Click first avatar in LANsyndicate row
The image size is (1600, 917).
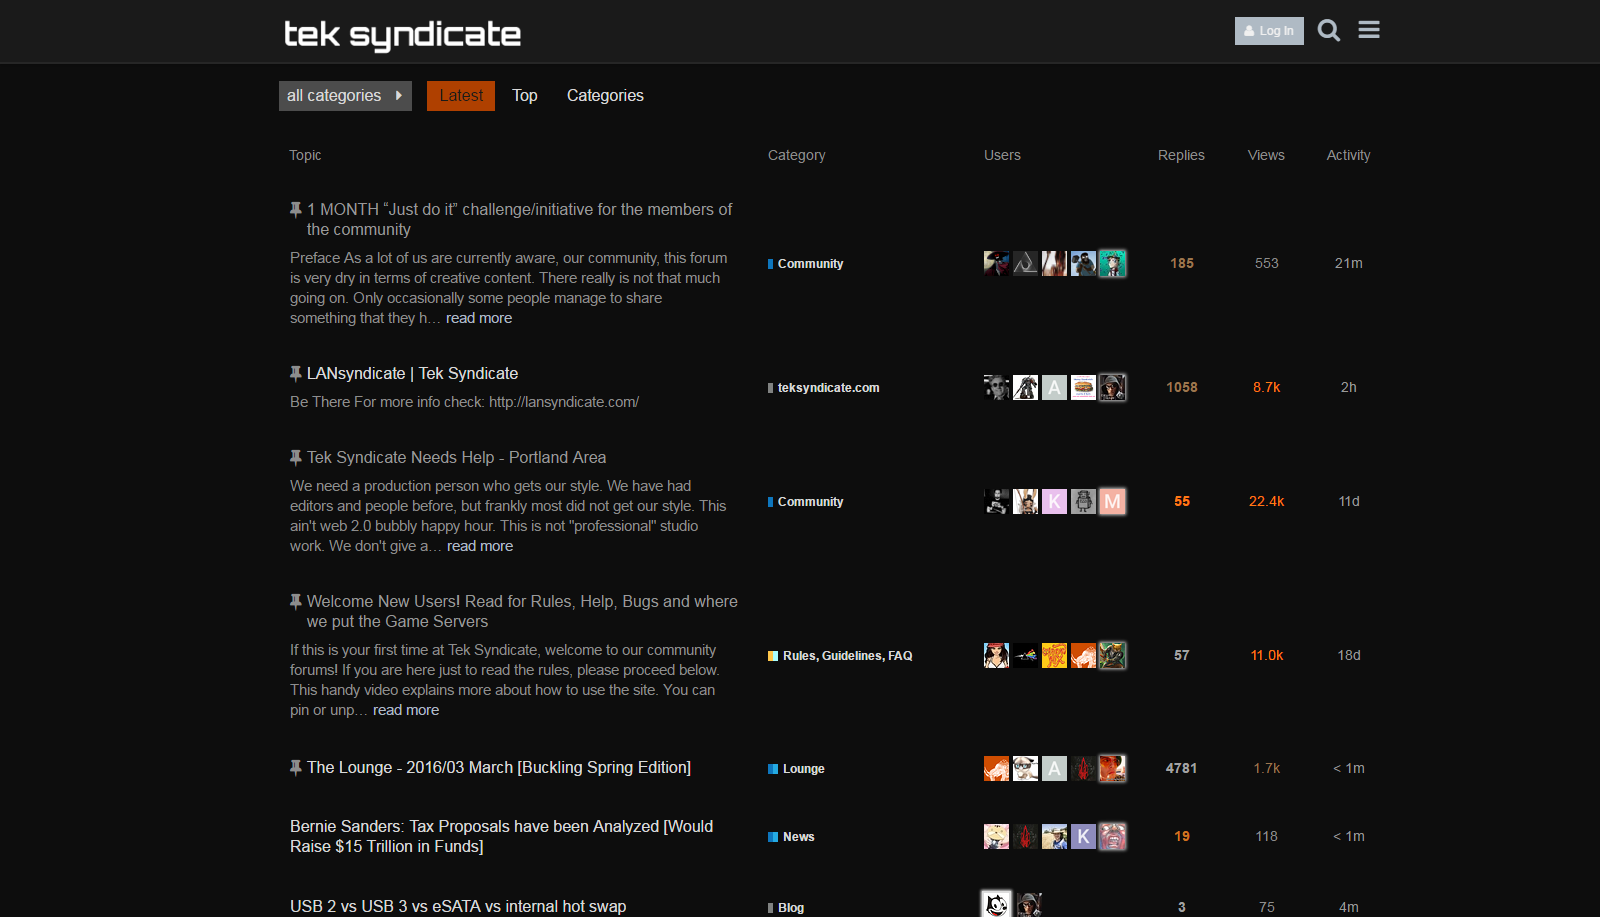click(996, 387)
